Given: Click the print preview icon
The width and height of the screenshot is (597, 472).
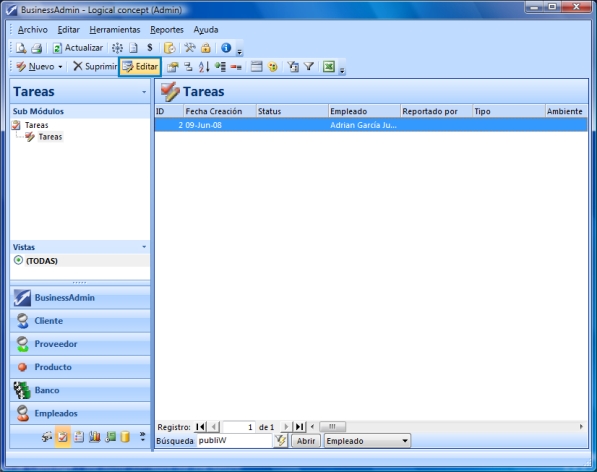Looking at the screenshot, I should [x=21, y=48].
